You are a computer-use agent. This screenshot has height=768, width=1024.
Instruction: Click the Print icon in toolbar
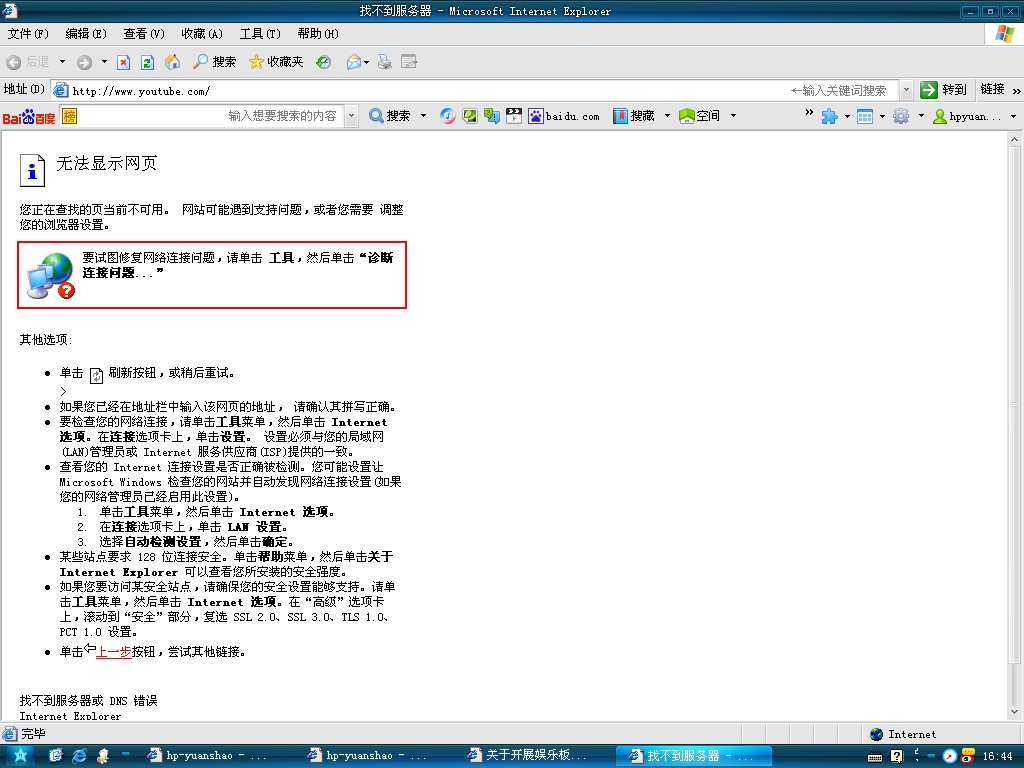[385, 62]
